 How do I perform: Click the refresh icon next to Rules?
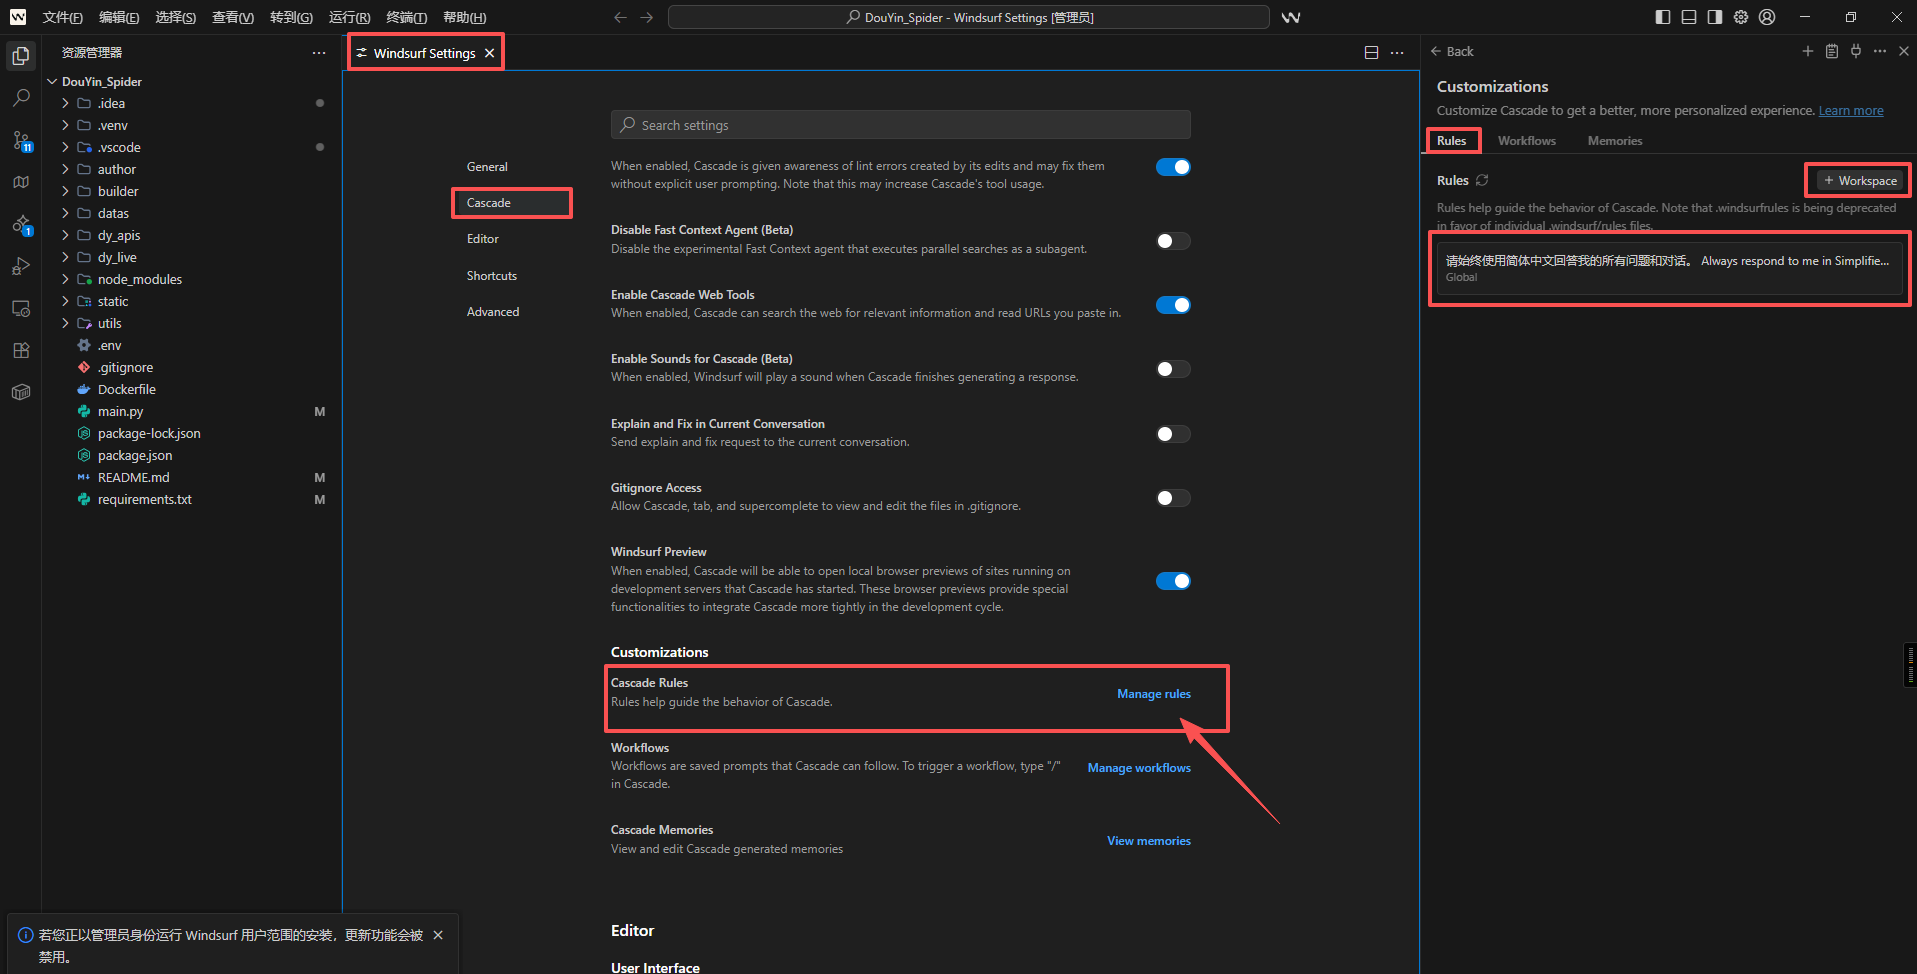coord(1482,181)
